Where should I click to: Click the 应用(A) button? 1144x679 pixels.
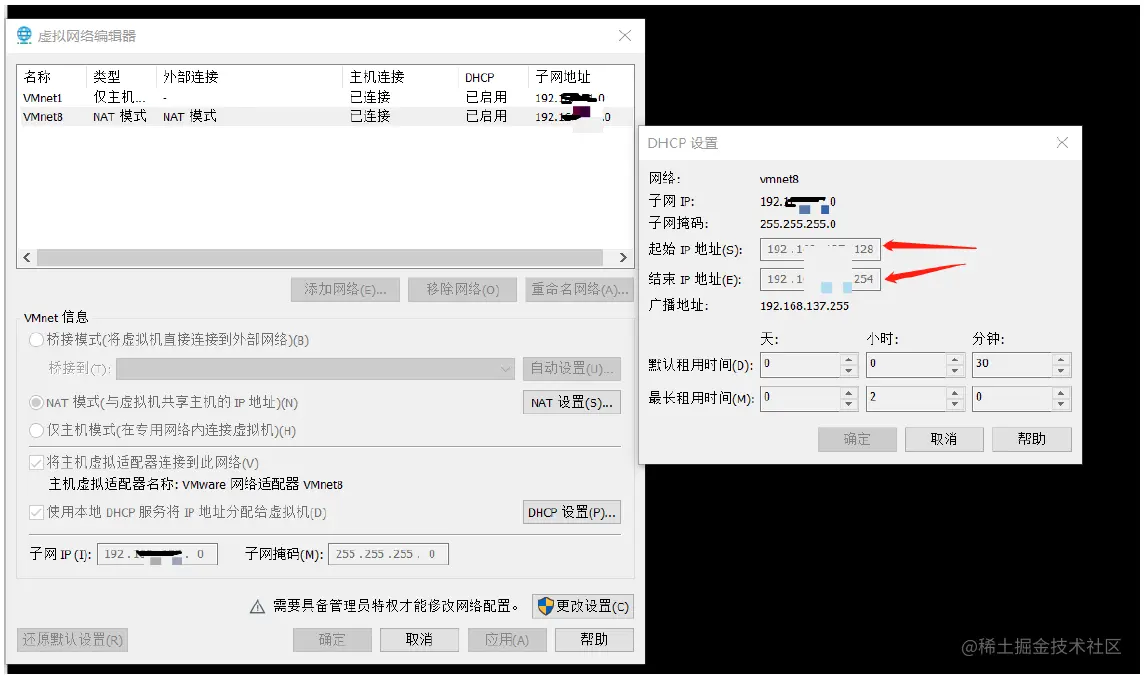pyautogui.click(x=506, y=640)
